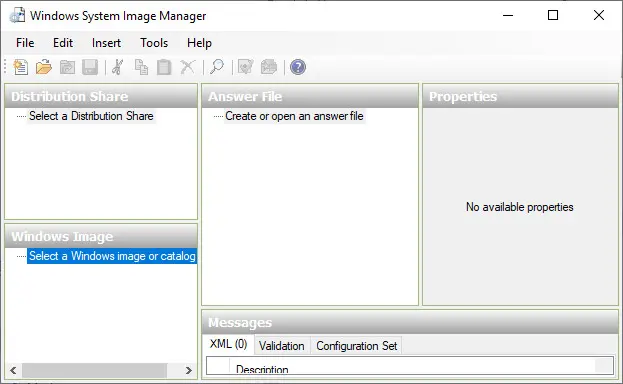Screen dimensions: 623x384
Task: Click the Delete X toolbar icon
Action: coord(188,67)
